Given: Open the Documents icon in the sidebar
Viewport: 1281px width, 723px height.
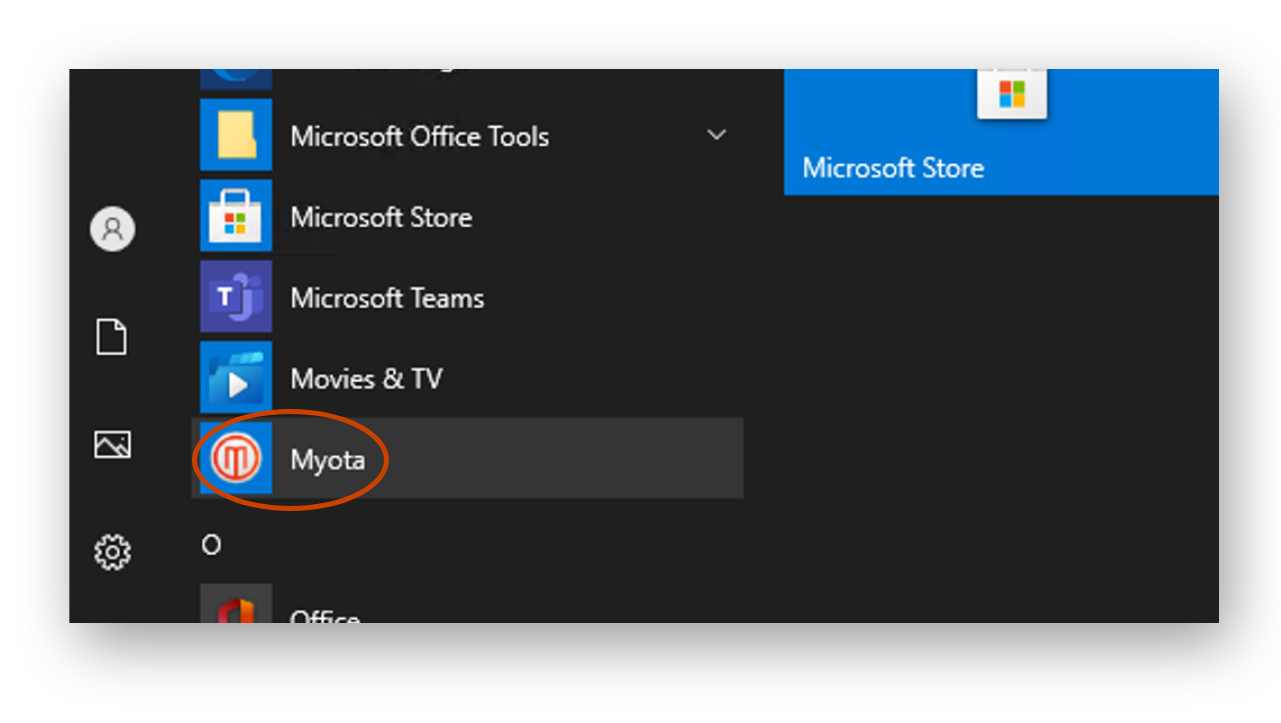Looking at the screenshot, I should coord(112,337).
